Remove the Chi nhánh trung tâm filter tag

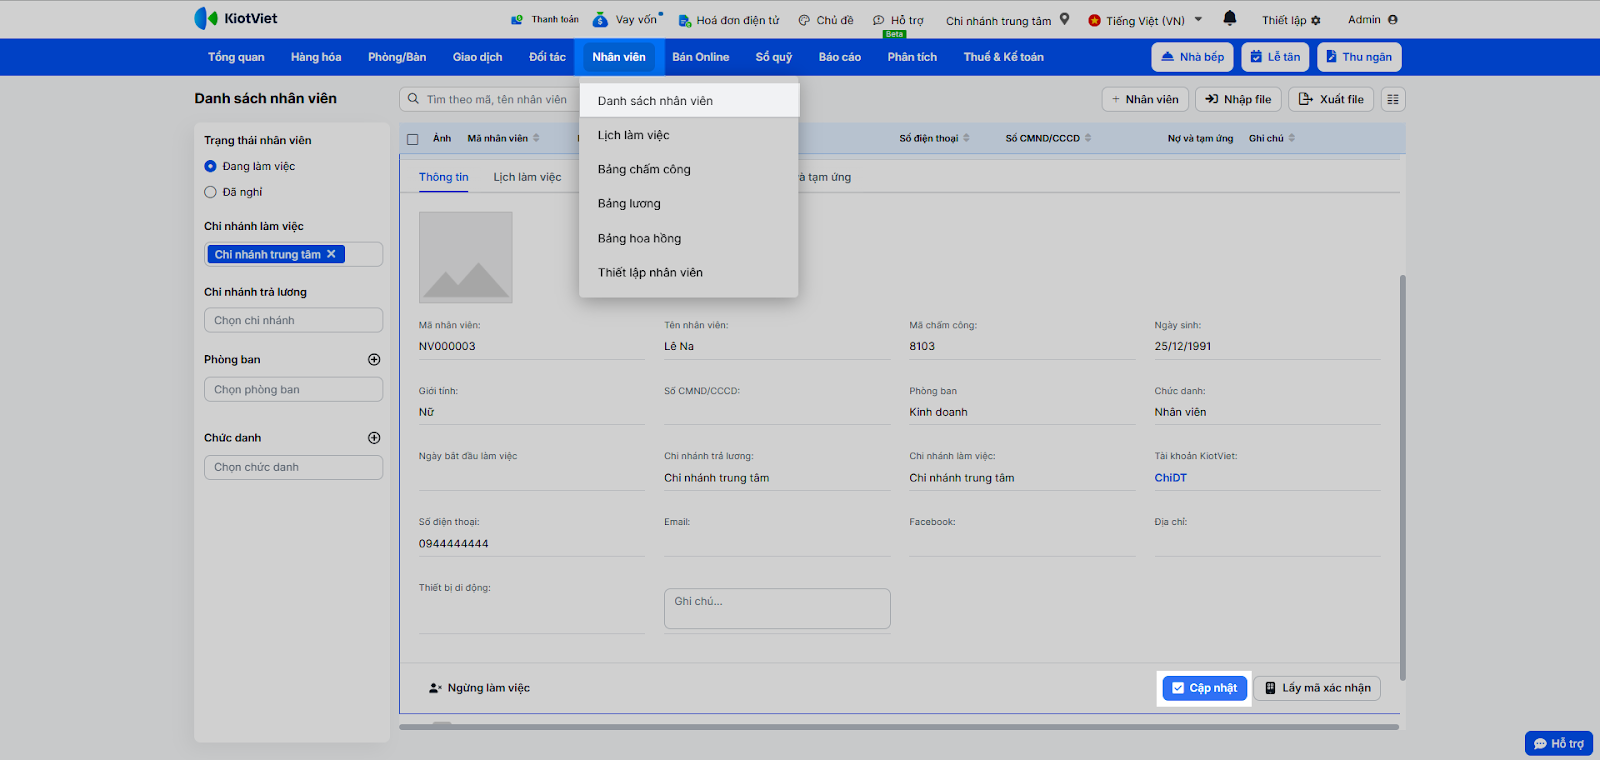pos(331,254)
